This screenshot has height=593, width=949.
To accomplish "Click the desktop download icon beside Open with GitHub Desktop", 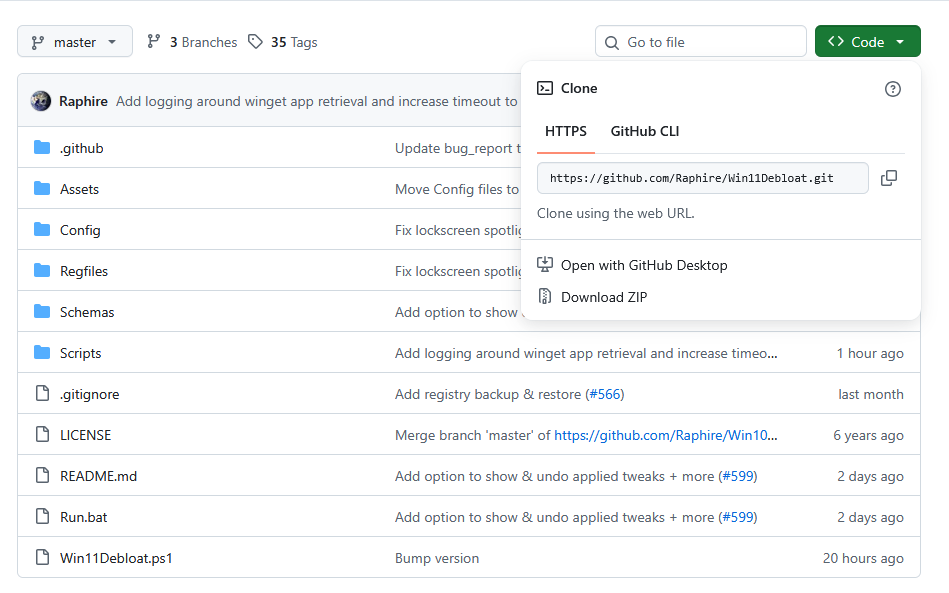I will tap(545, 264).
